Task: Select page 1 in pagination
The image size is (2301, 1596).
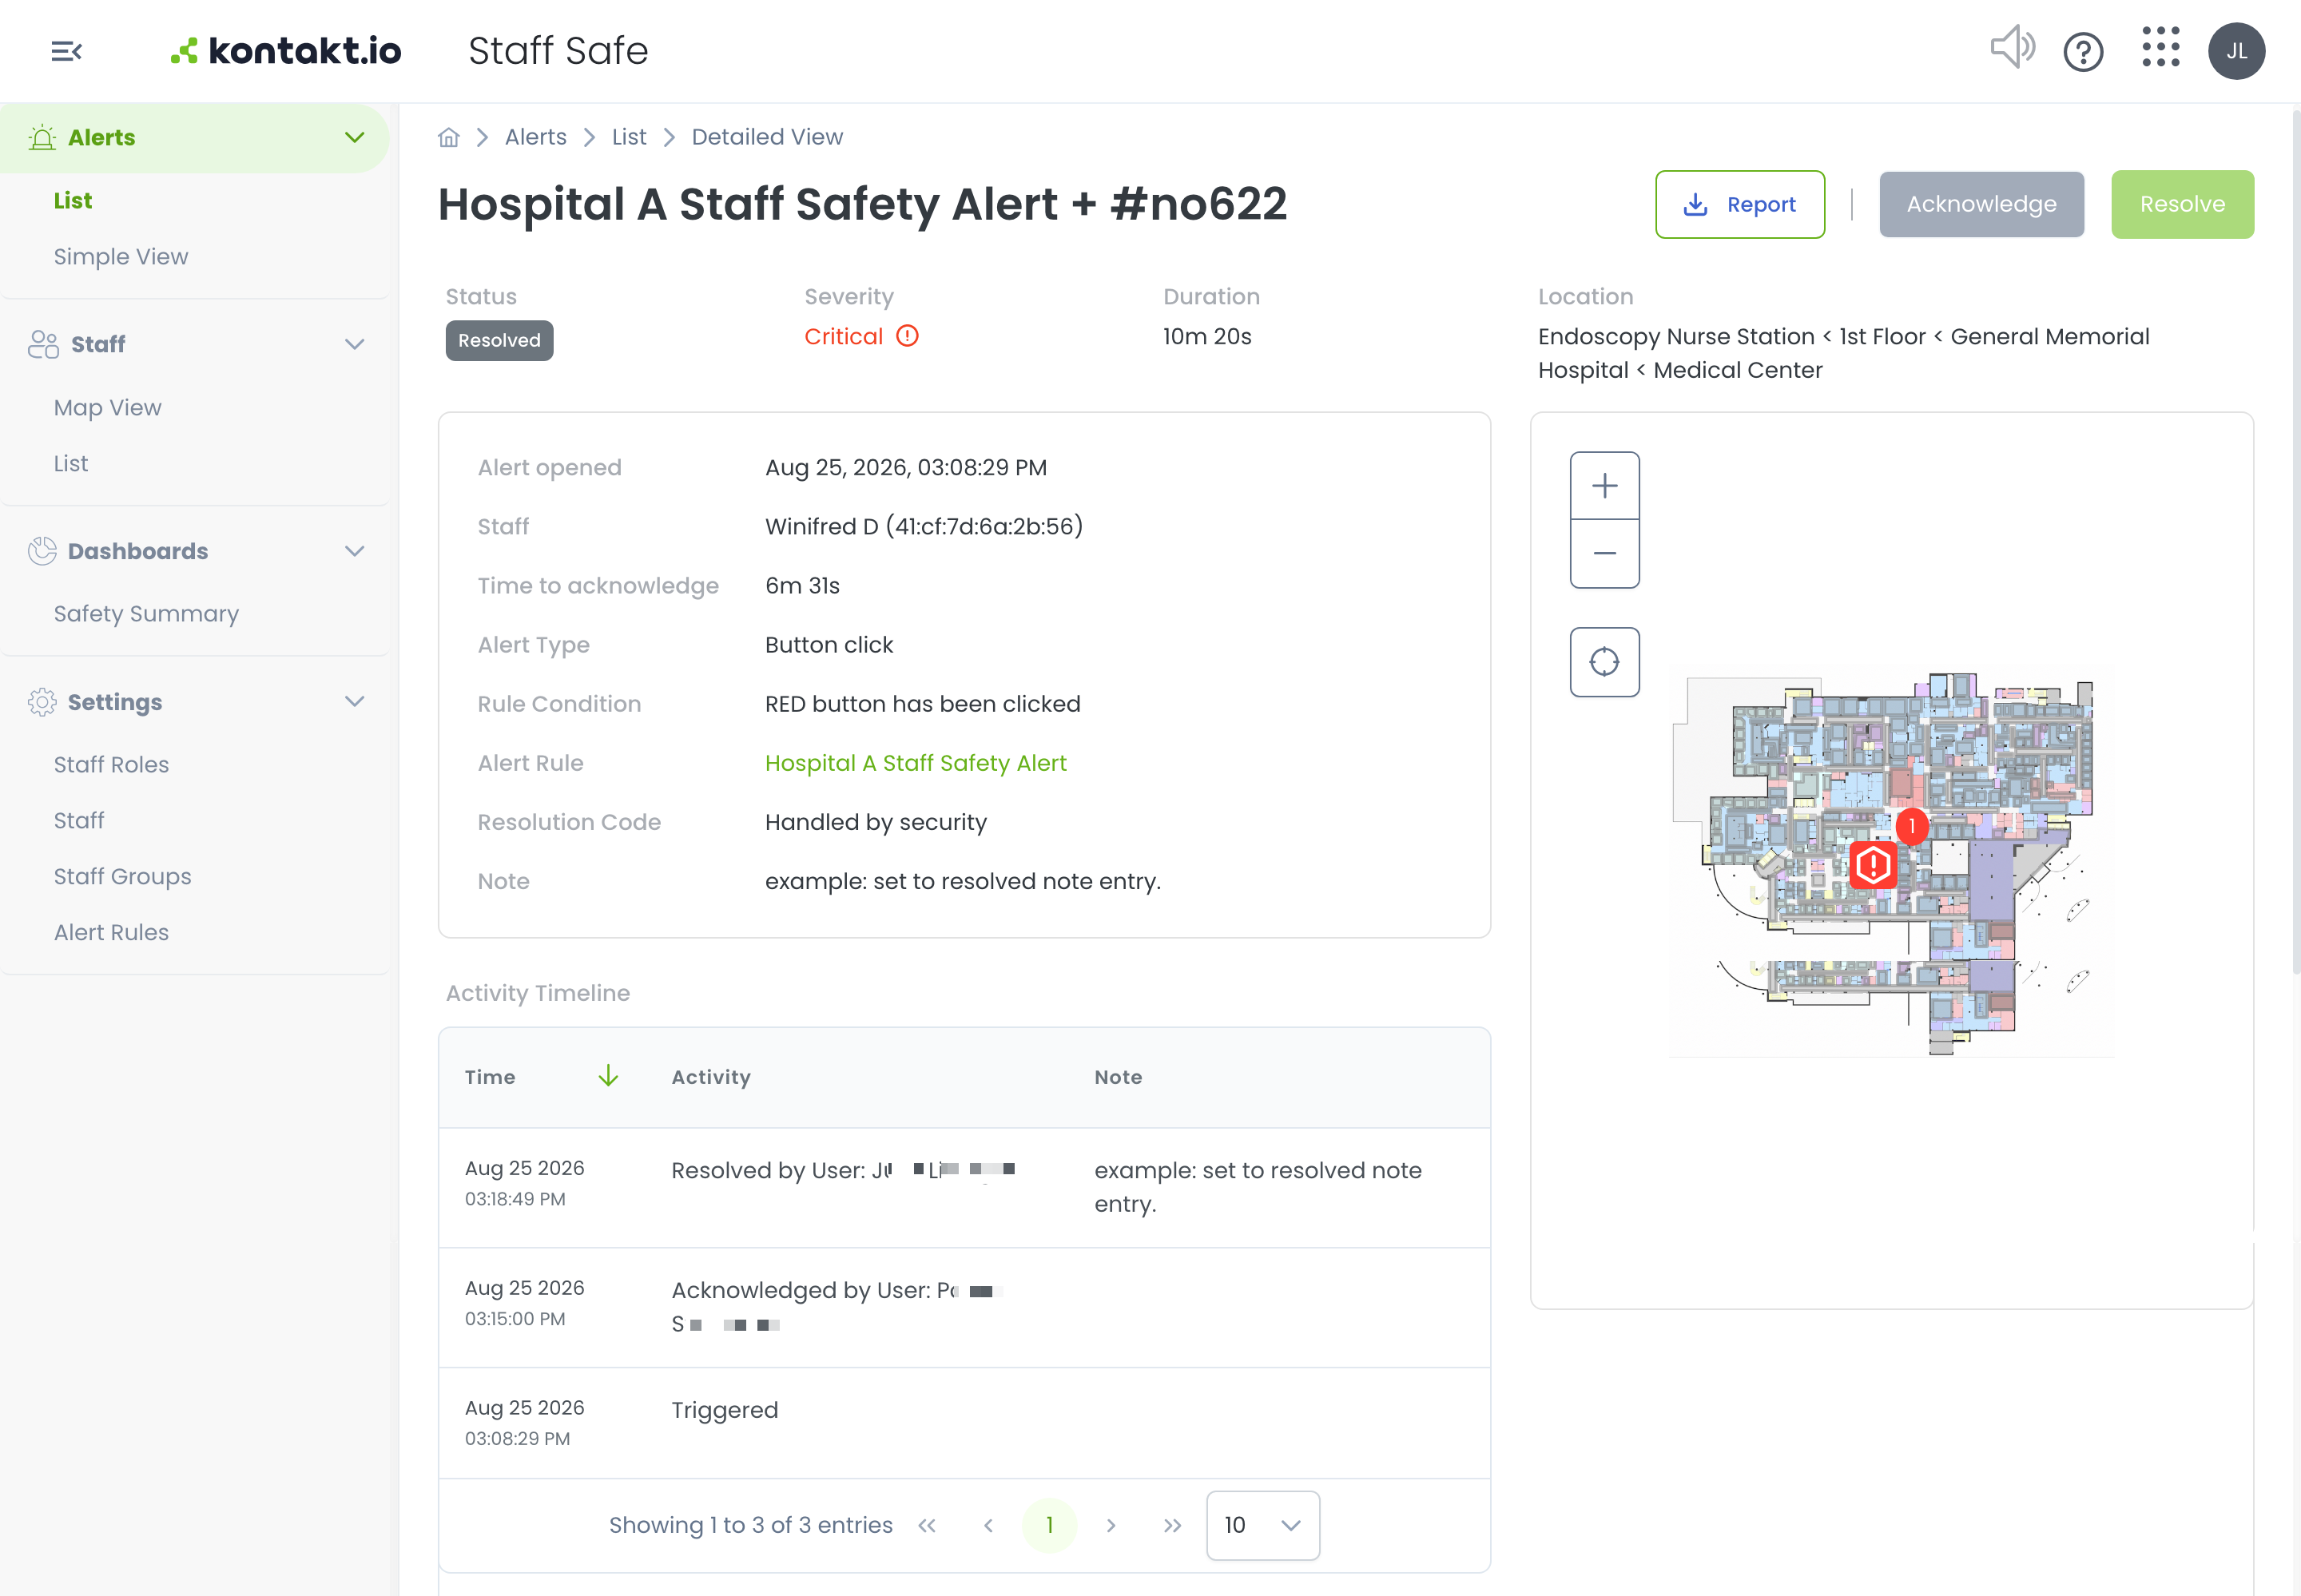Action: click(x=1049, y=1525)
